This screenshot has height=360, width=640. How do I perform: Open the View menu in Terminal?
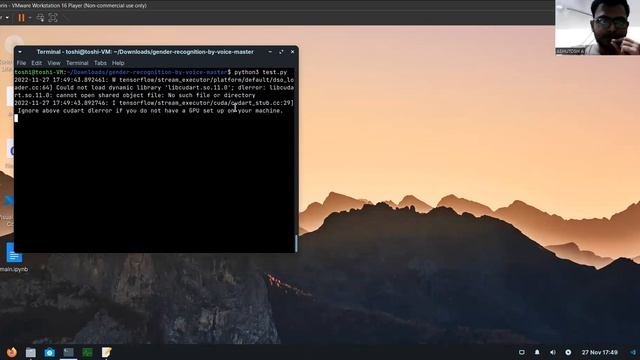pos(54,63)
